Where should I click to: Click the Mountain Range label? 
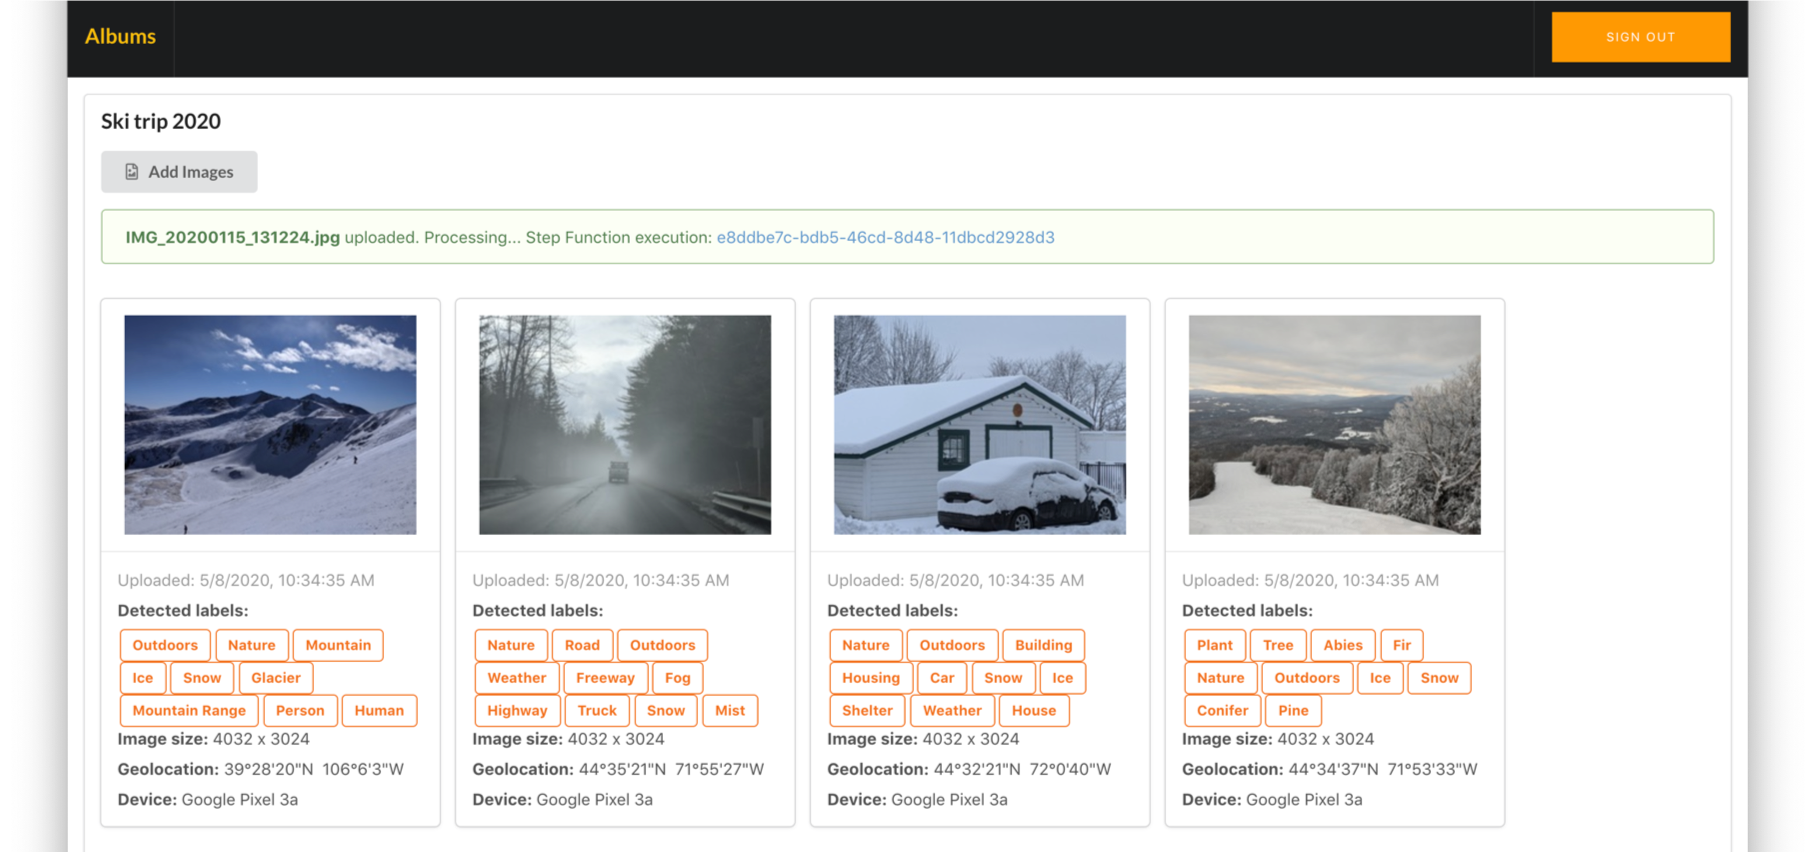coord(189,711)
